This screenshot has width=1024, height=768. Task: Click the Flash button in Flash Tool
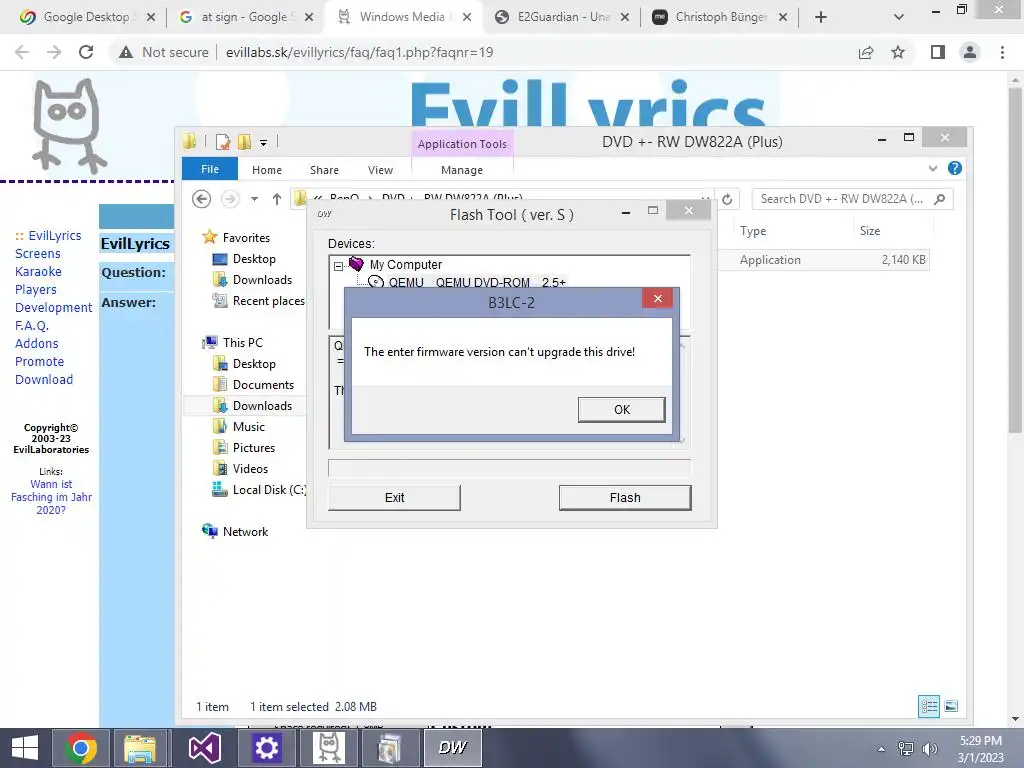pos(625,498)
